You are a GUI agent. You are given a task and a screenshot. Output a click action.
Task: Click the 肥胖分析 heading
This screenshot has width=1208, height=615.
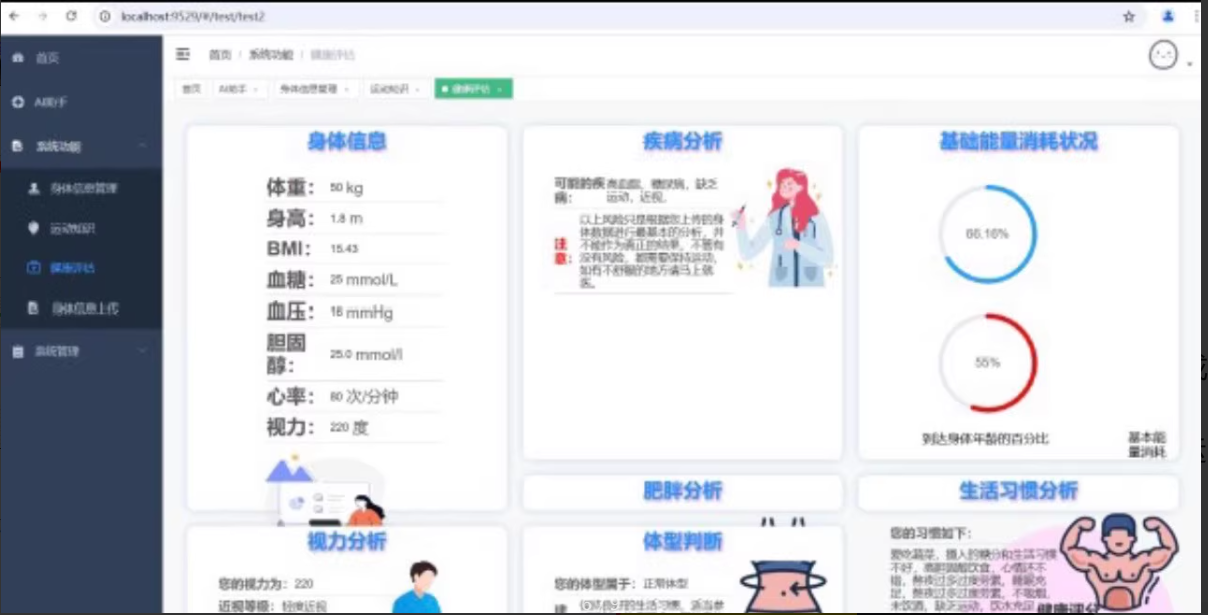[x=682, y=491]
